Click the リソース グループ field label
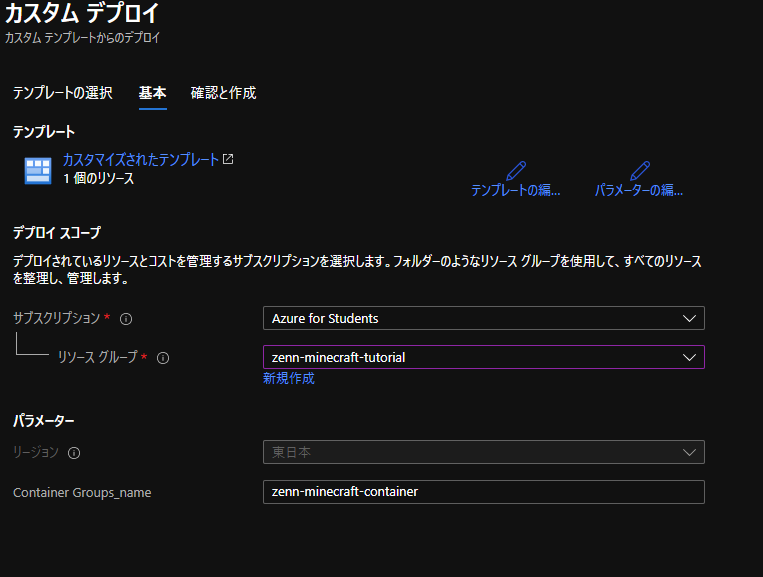 tap(97, 357)
